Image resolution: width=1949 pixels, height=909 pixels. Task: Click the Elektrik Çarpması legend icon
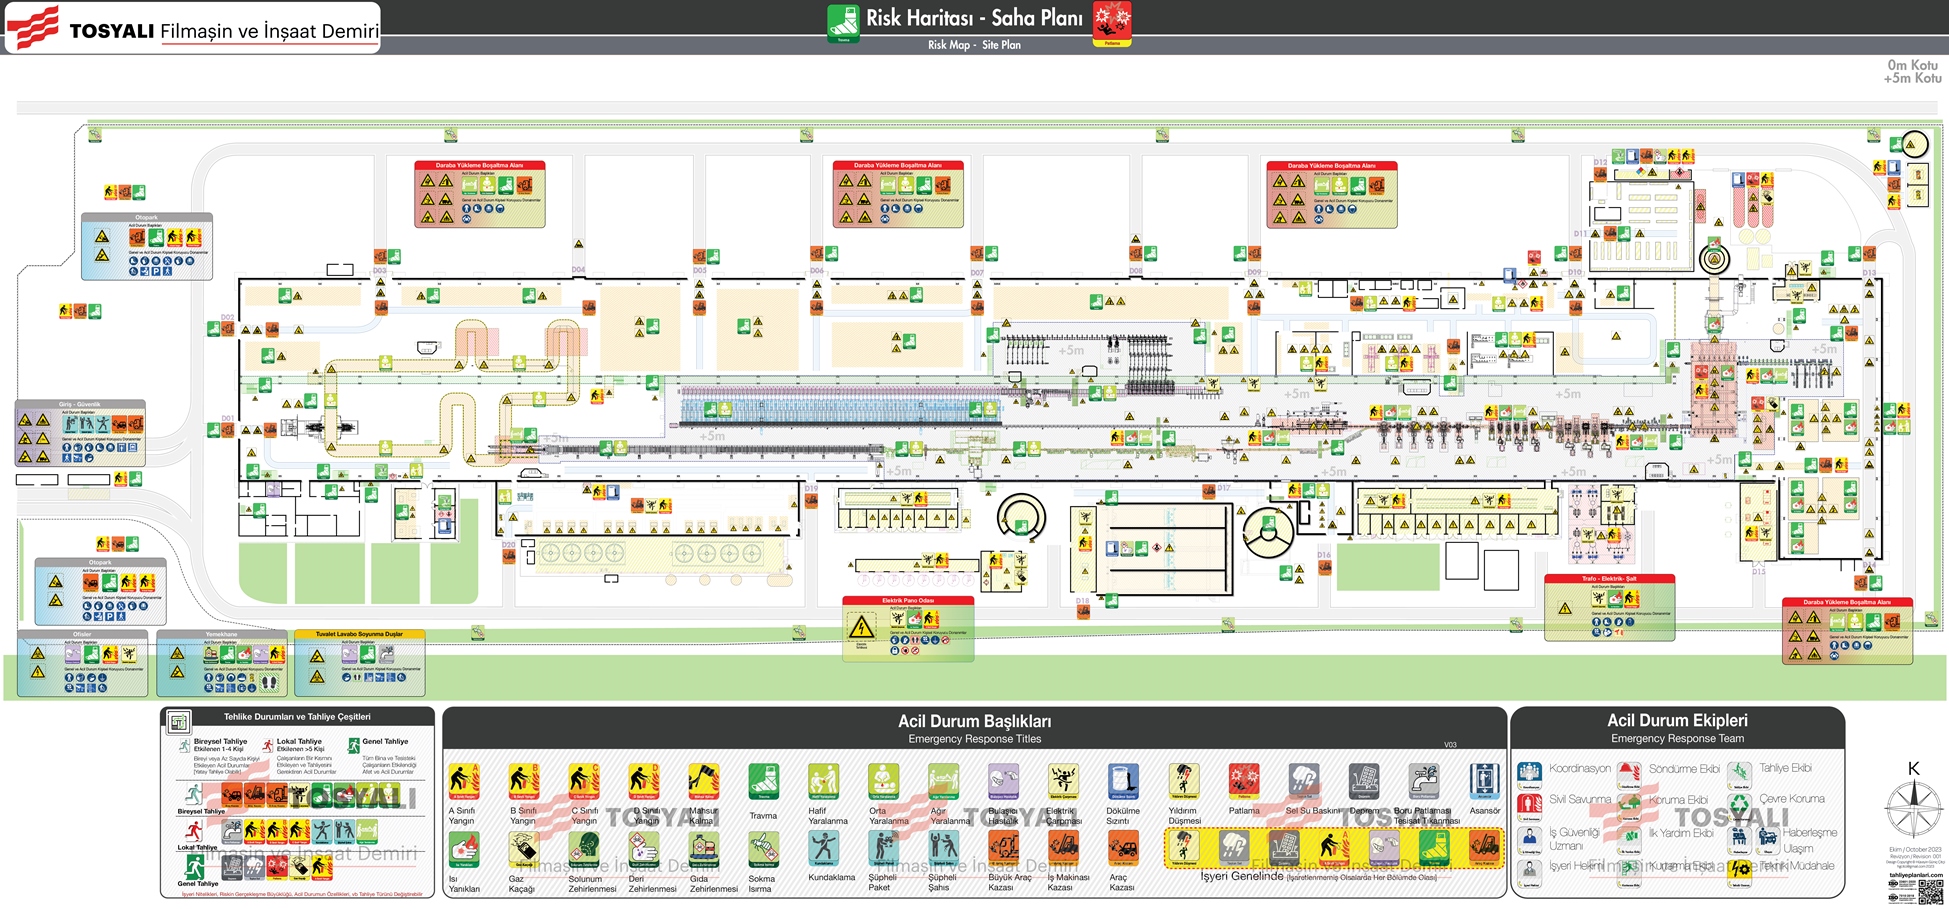1063,782
